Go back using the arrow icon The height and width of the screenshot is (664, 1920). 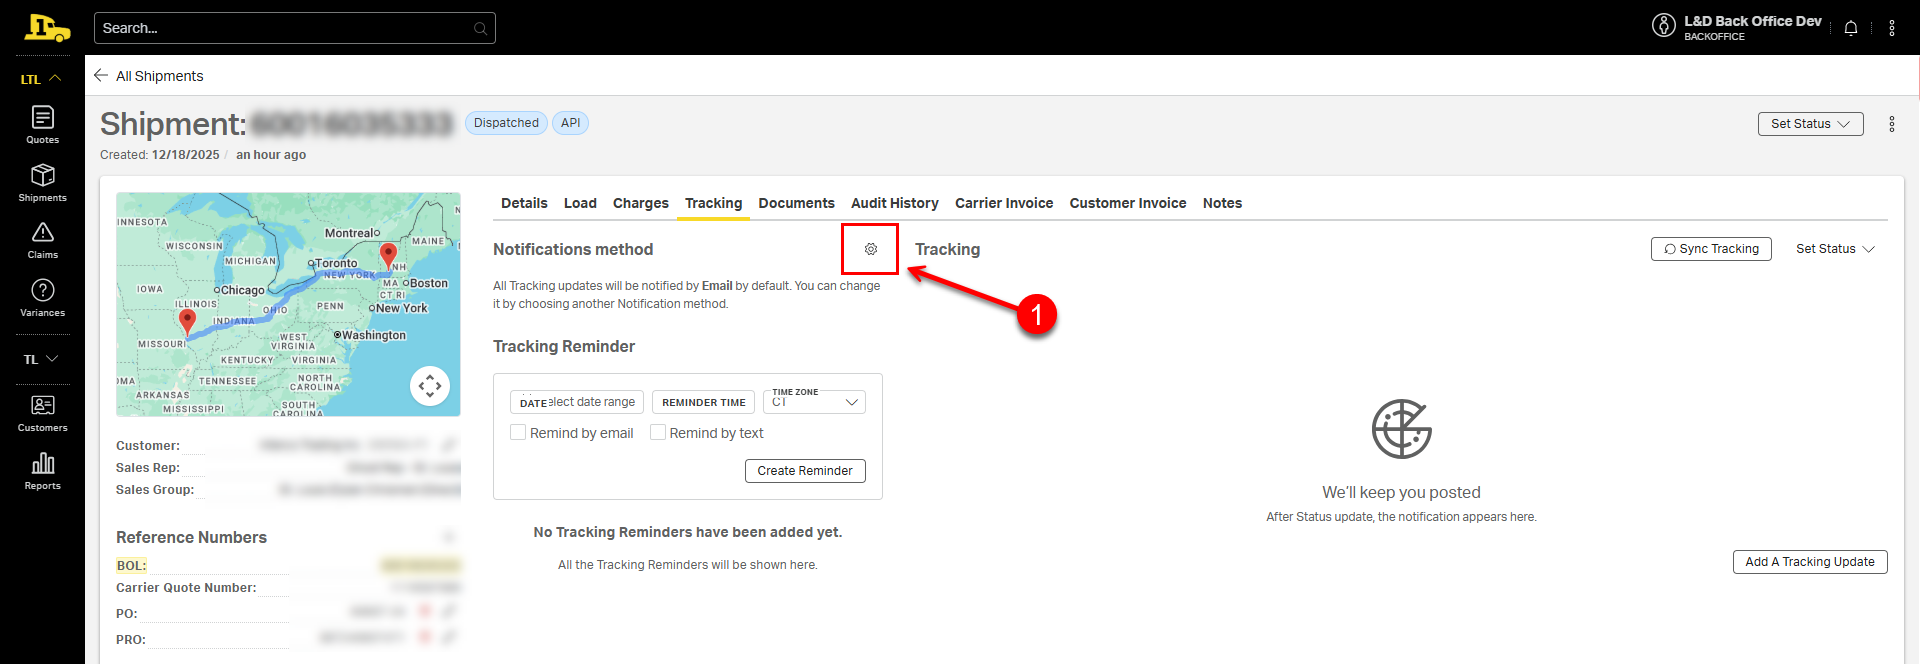(x=101, y=75)
